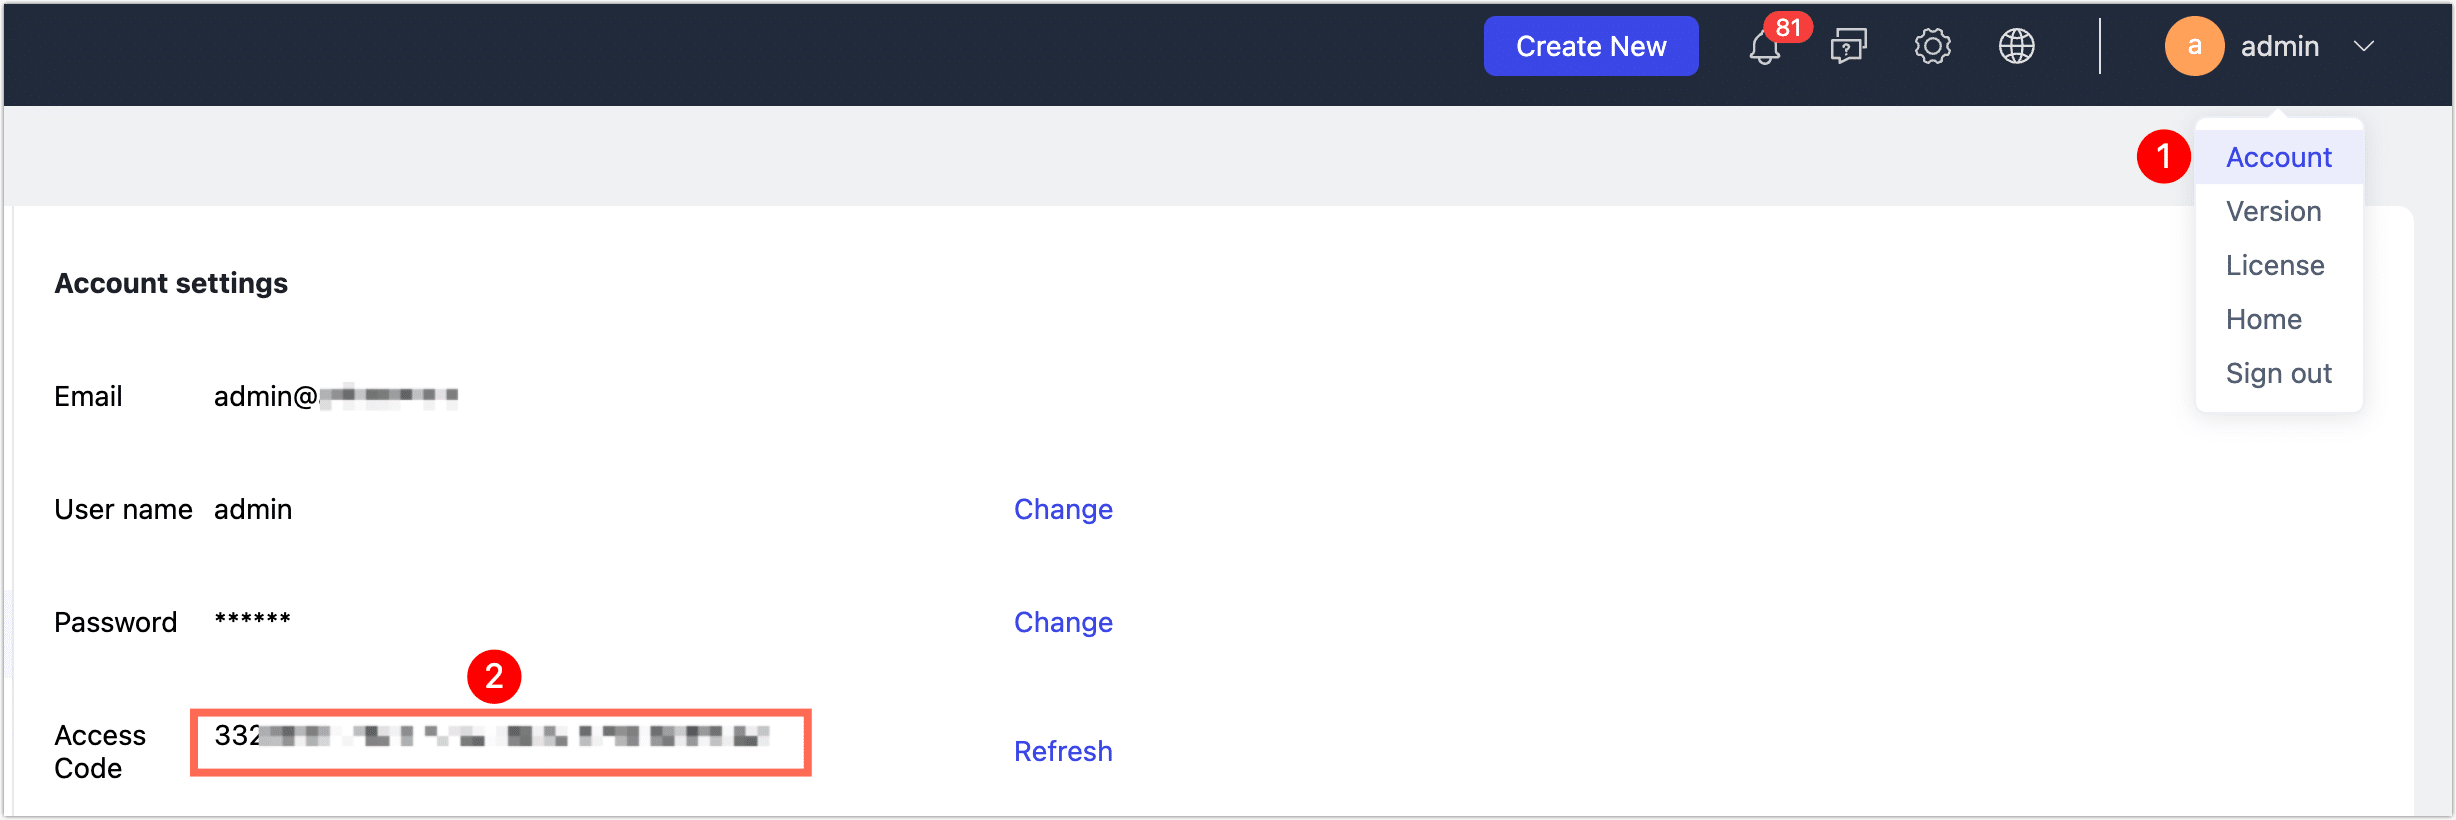Image resolution: width=2456 pixels, height=820 pixels.
Task: Sign out from the user menu
Action: 2278,373
